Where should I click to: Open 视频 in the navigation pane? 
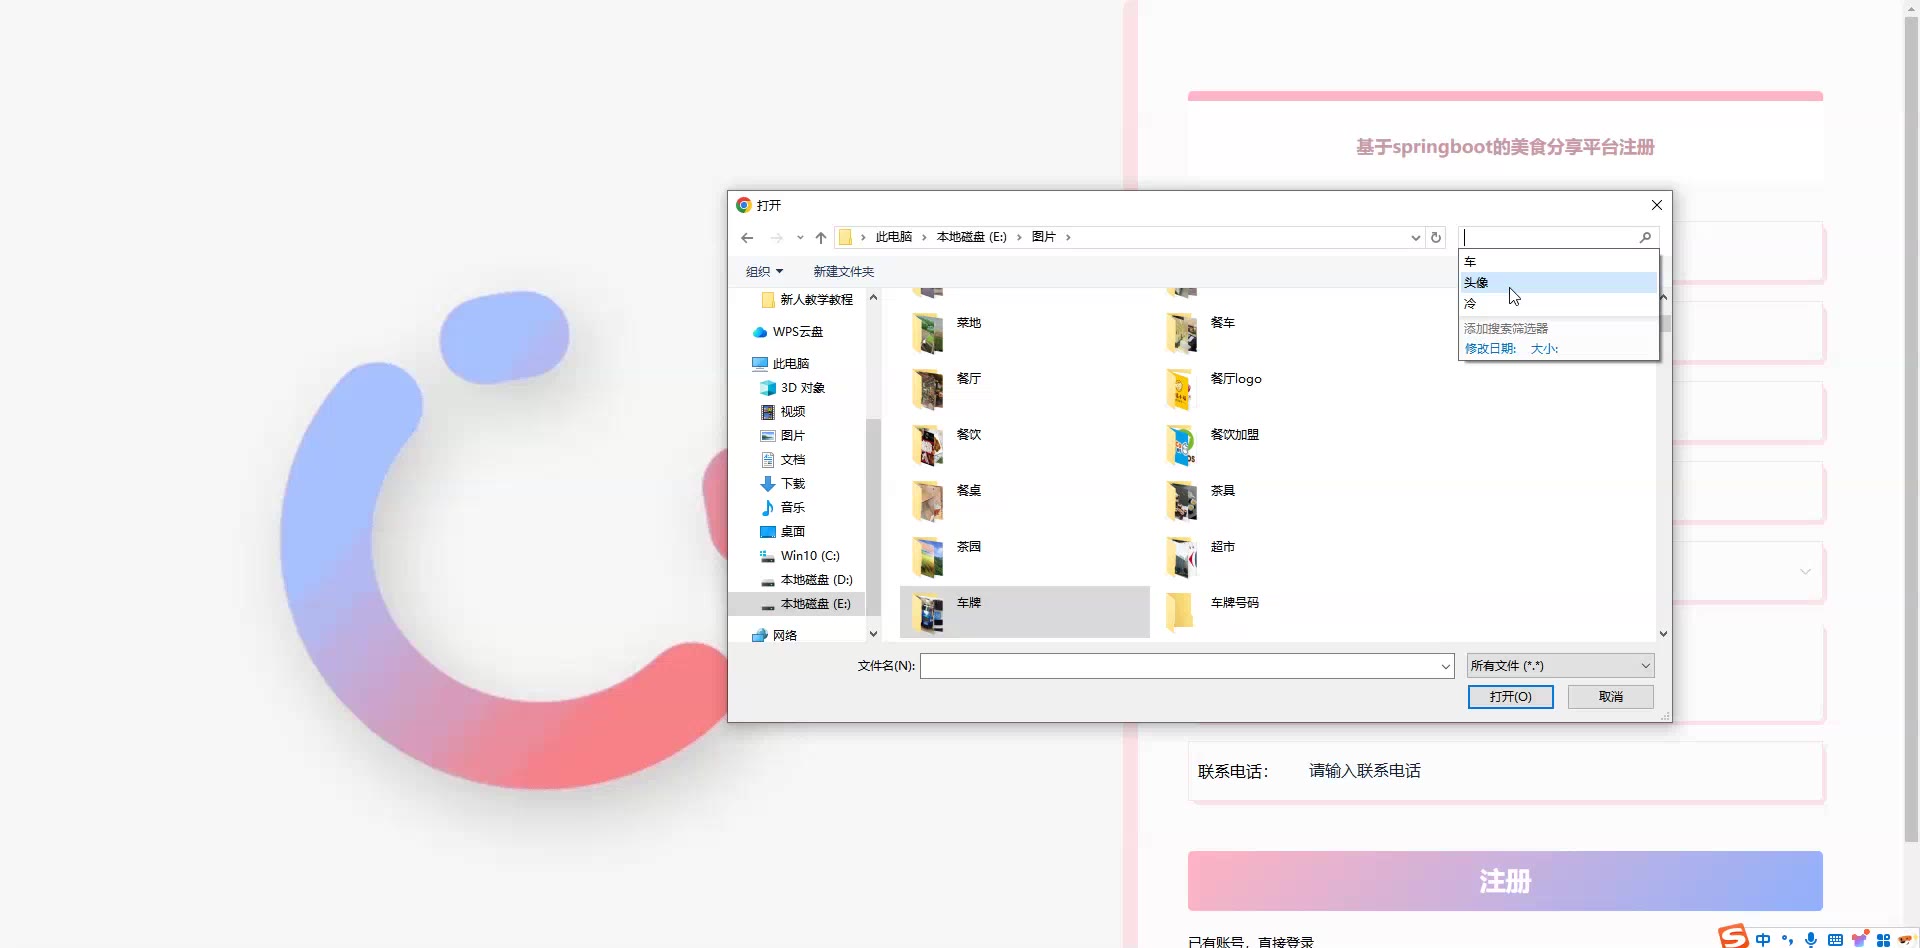[x=782, y=412]
